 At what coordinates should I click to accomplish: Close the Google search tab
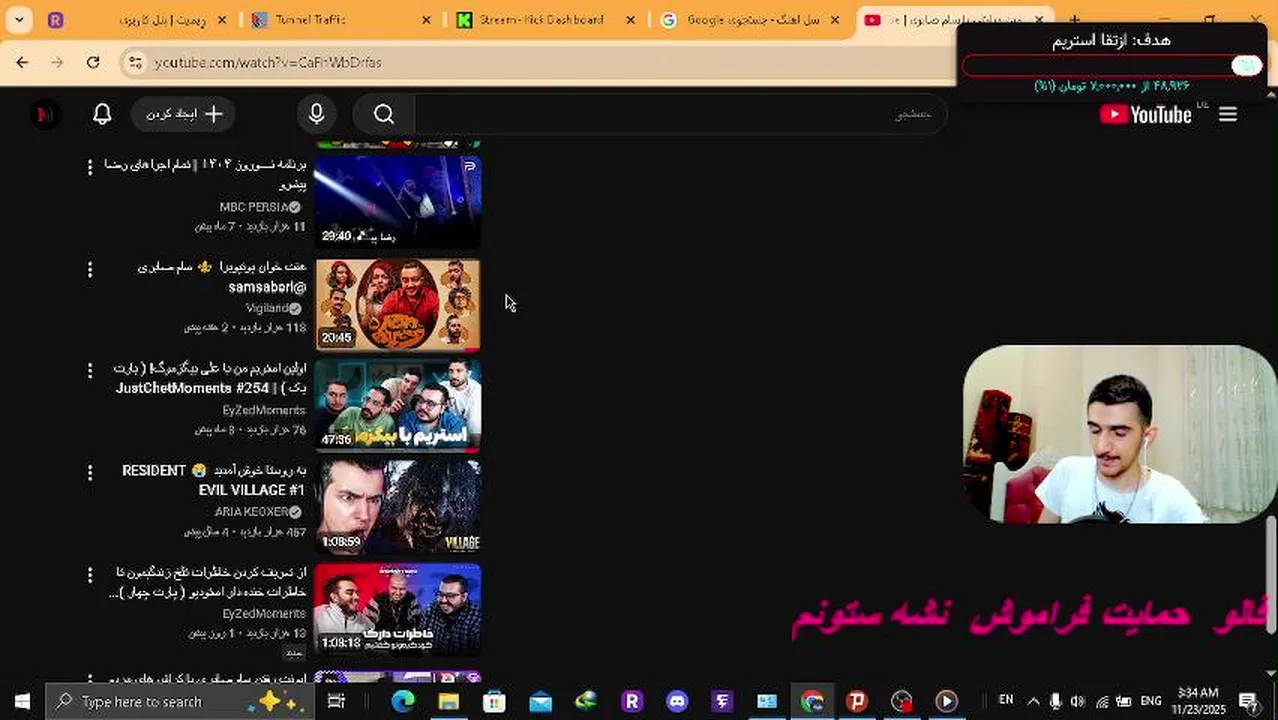[835, 20]
